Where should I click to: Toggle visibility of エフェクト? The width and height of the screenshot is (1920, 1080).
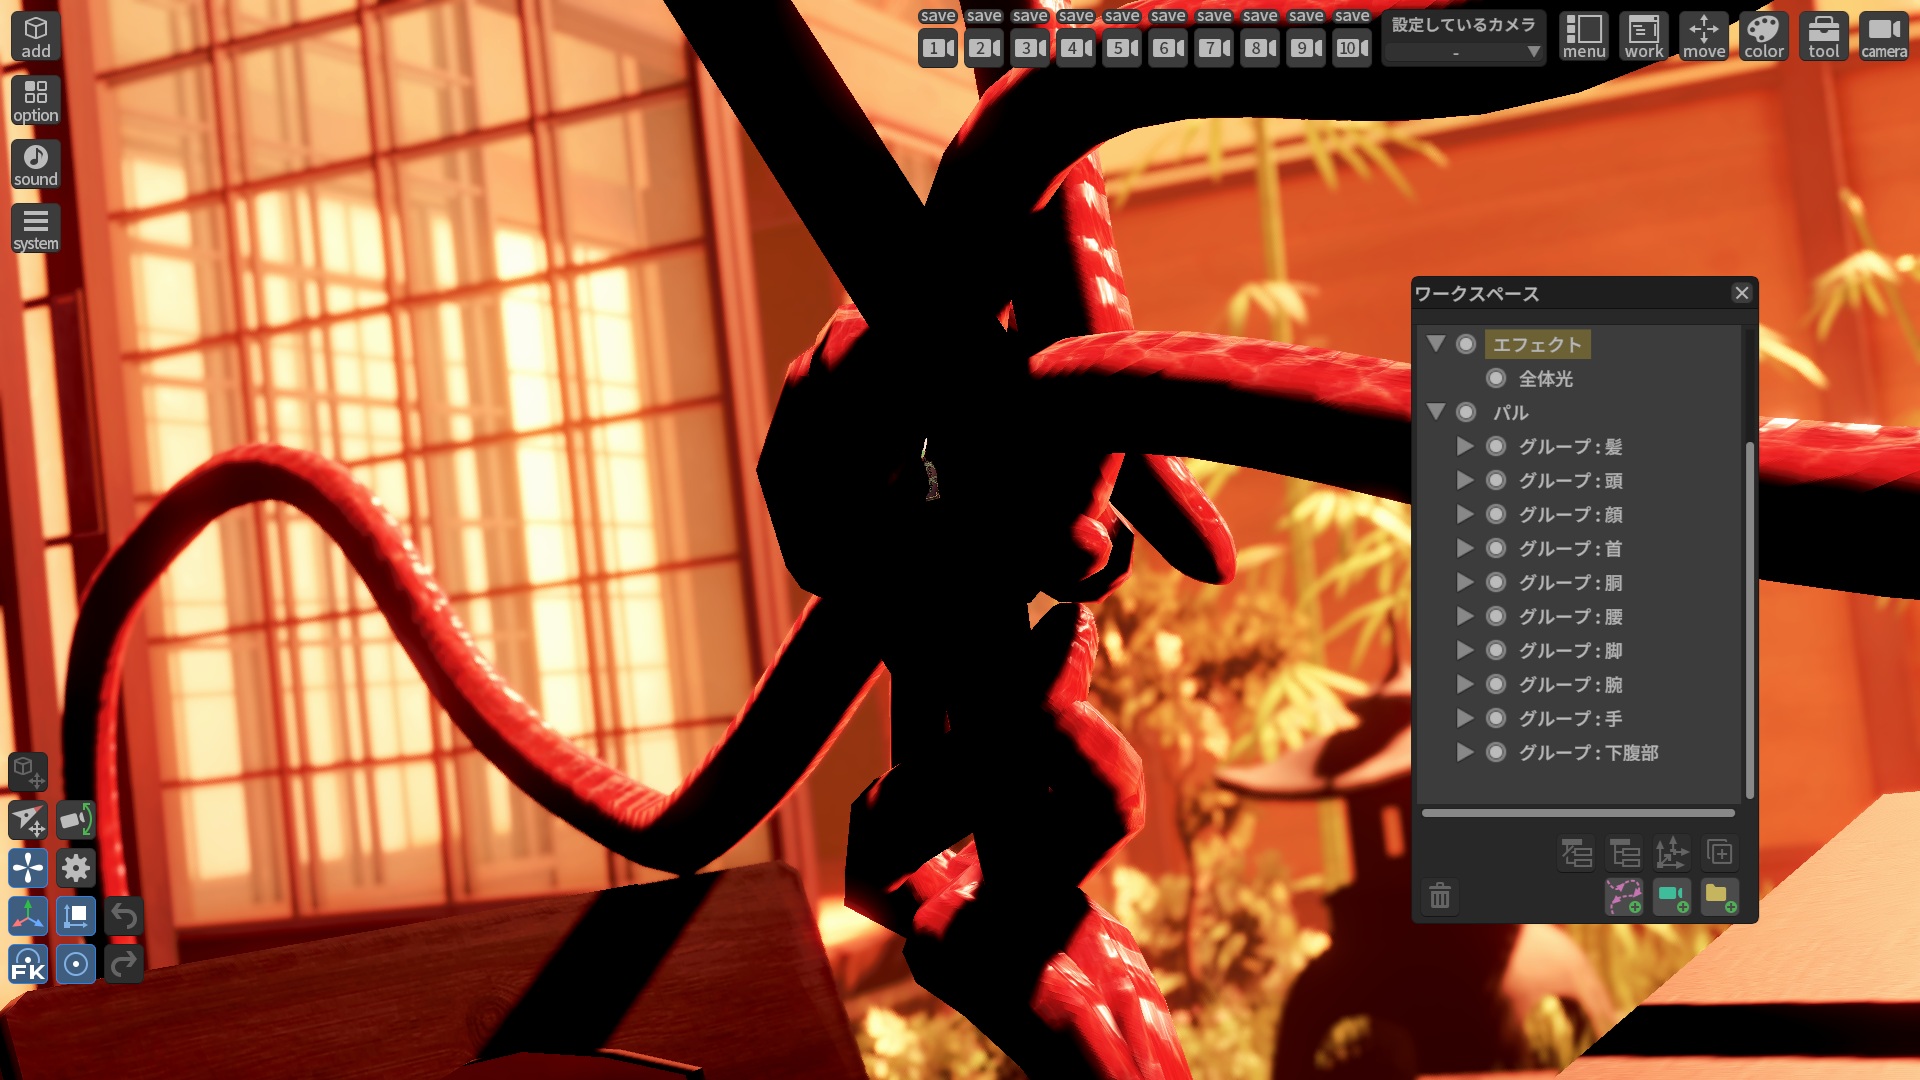pos(1466,344)
